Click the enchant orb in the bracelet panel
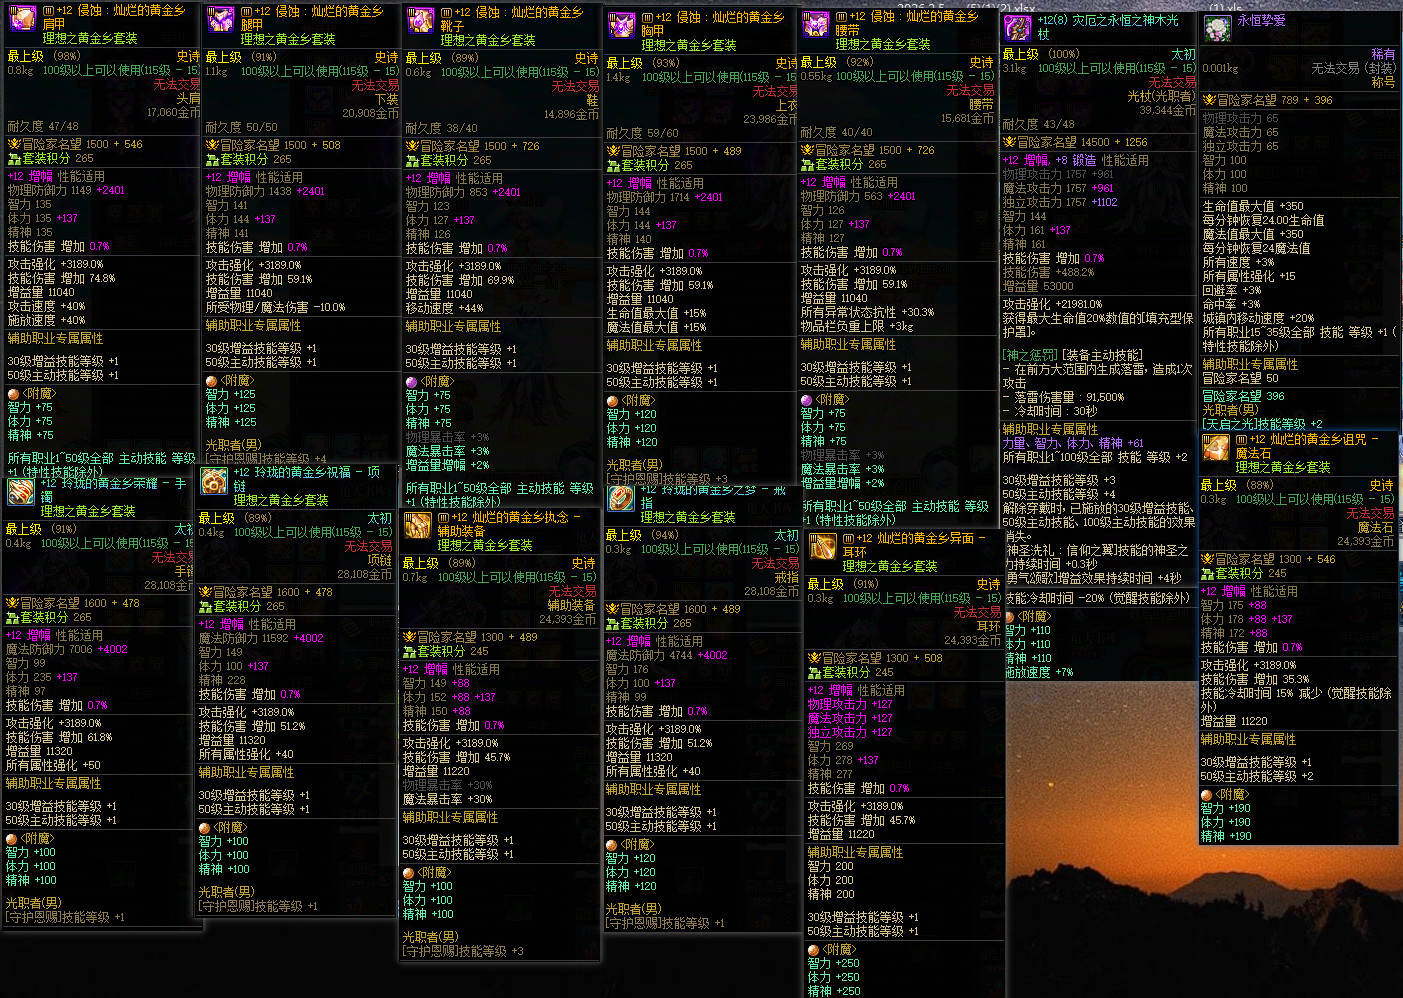Viewport: 1403px width, 998px height. pyautogui.click(x=11, y=839)
